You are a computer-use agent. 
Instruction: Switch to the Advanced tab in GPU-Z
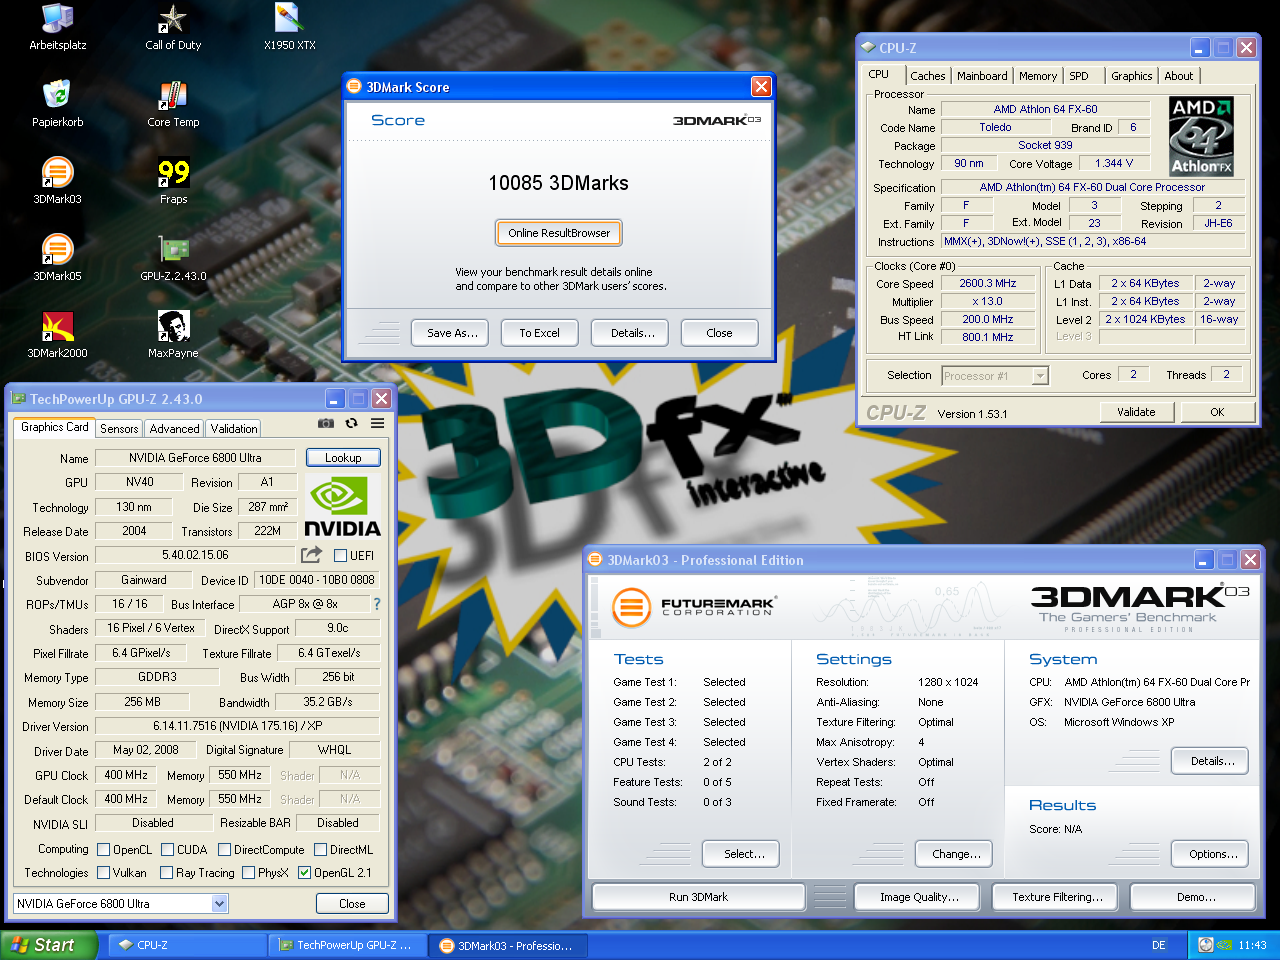click(x=174, y=429)
